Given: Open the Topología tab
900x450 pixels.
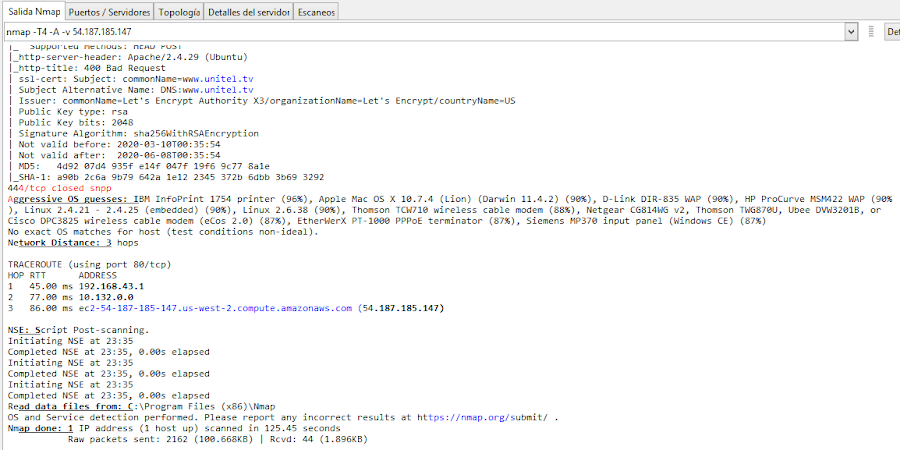Looking at the screenshot, I should tap(179, 12).
